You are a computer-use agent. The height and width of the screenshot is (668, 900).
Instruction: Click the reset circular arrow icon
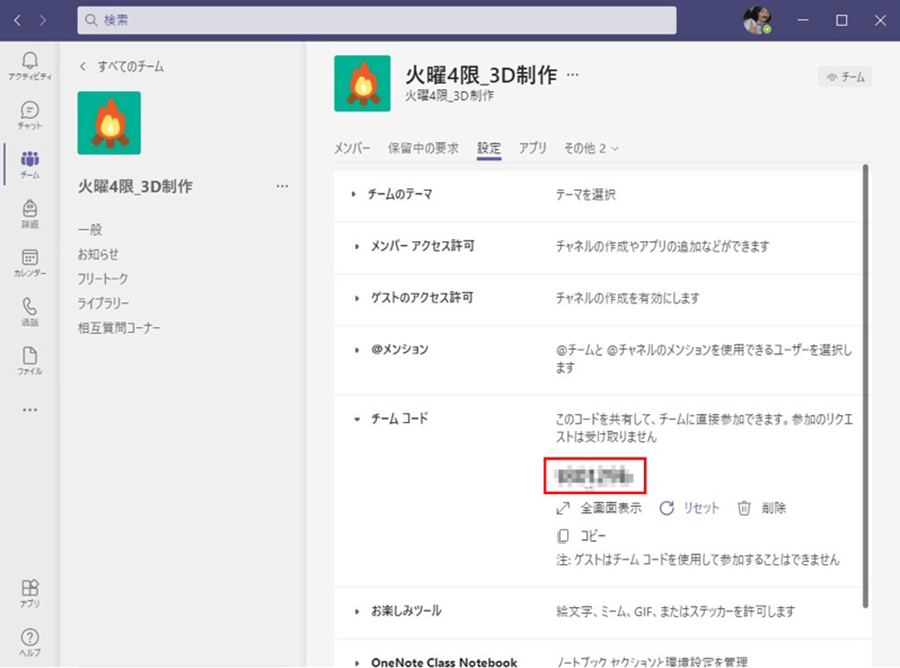coord(666,508)
